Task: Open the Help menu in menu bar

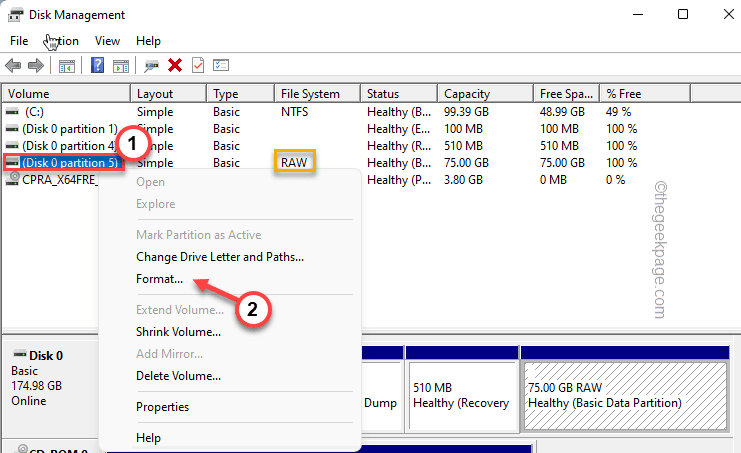Action: 148,41
